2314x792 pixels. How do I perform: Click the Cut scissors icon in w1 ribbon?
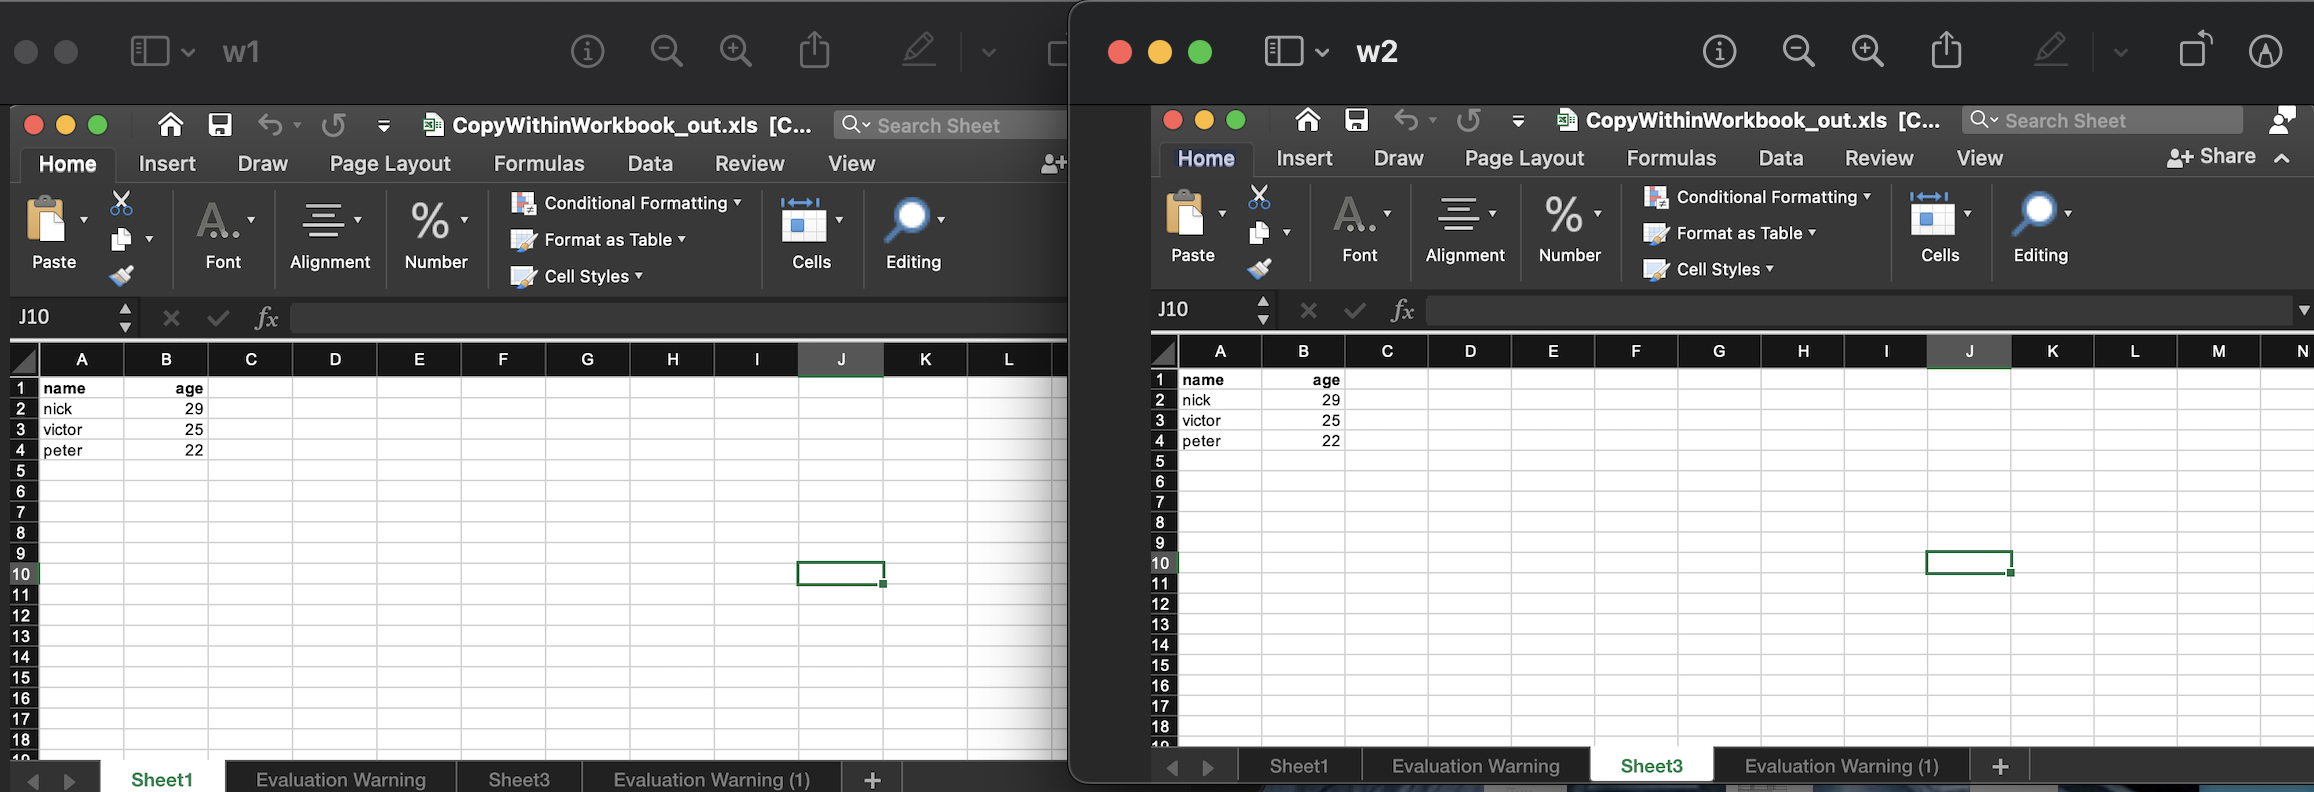121,203
